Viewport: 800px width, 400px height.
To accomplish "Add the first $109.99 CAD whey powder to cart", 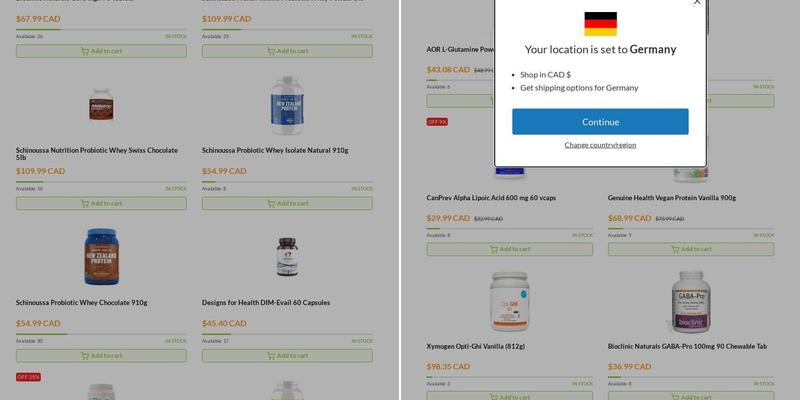I will click(287, 51).
